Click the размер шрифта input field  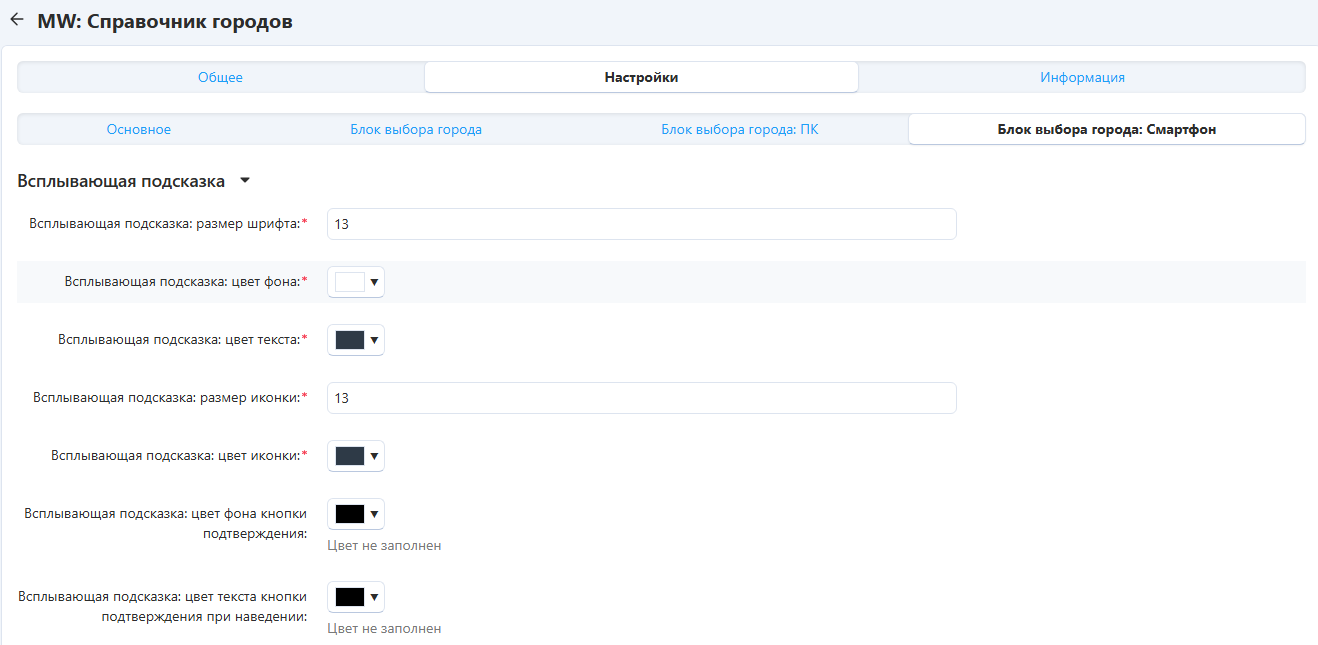click(x=641, y=225)
